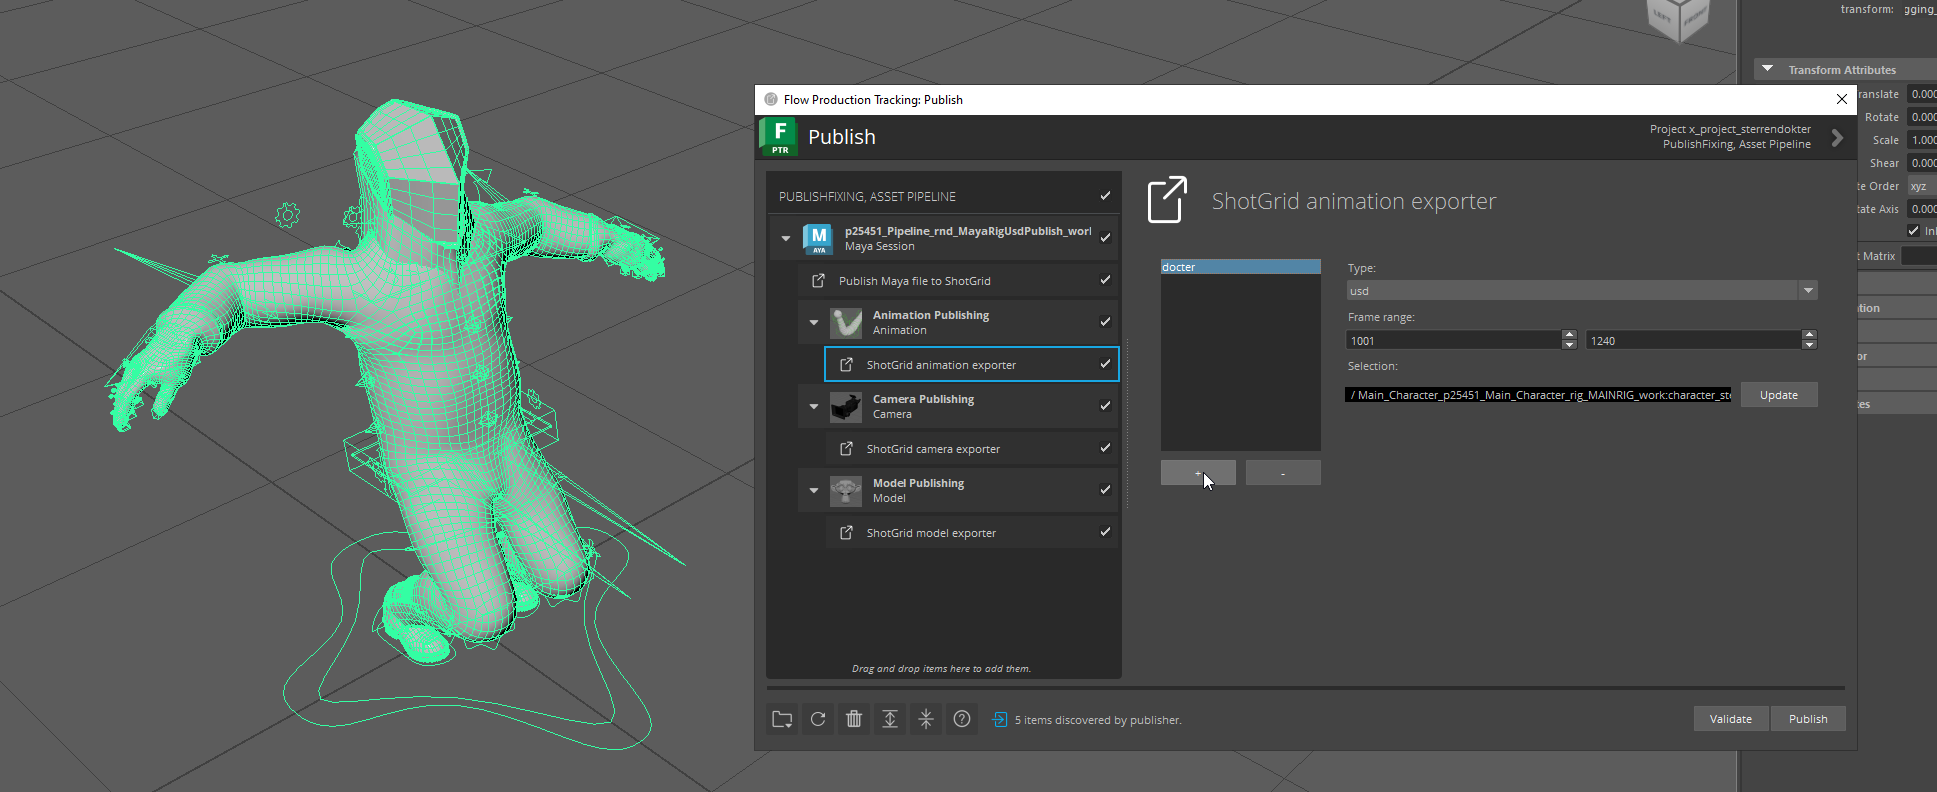Click the Scale value field in Maya
1937x792 pixels.
[x=1921, y=140]
